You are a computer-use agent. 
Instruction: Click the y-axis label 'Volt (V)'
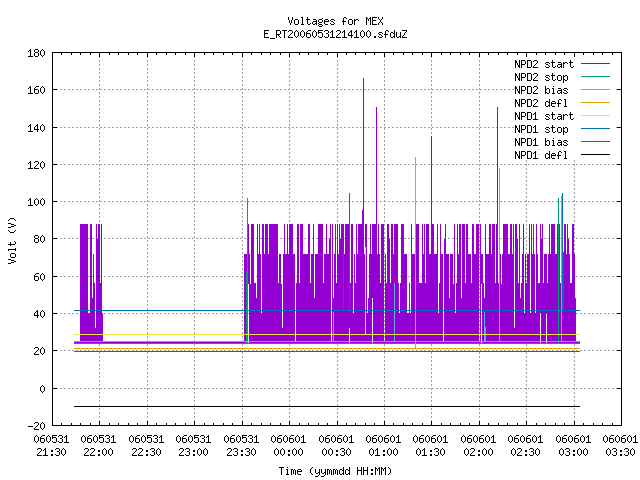pyautogui.click(x=12, y=240)
